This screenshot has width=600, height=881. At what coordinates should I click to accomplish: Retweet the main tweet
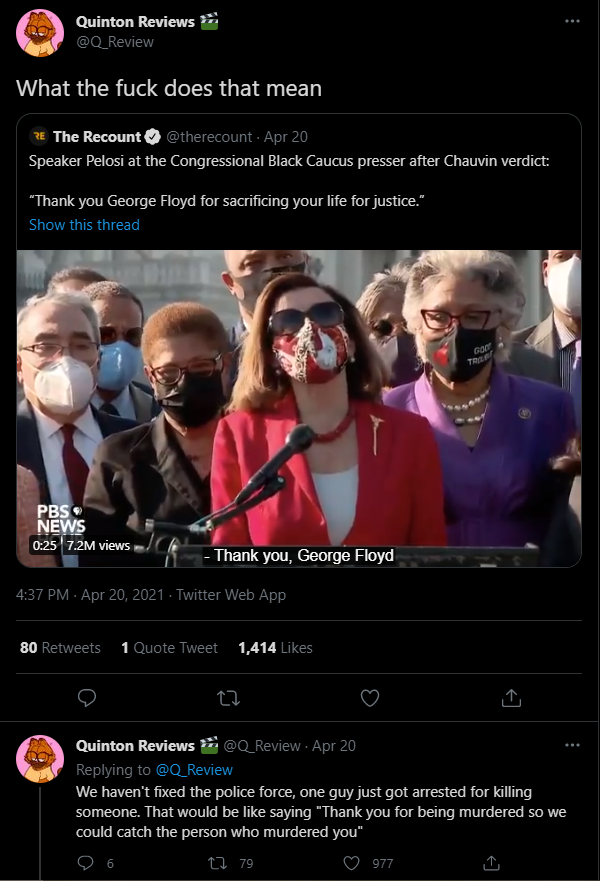click(228, 698)
